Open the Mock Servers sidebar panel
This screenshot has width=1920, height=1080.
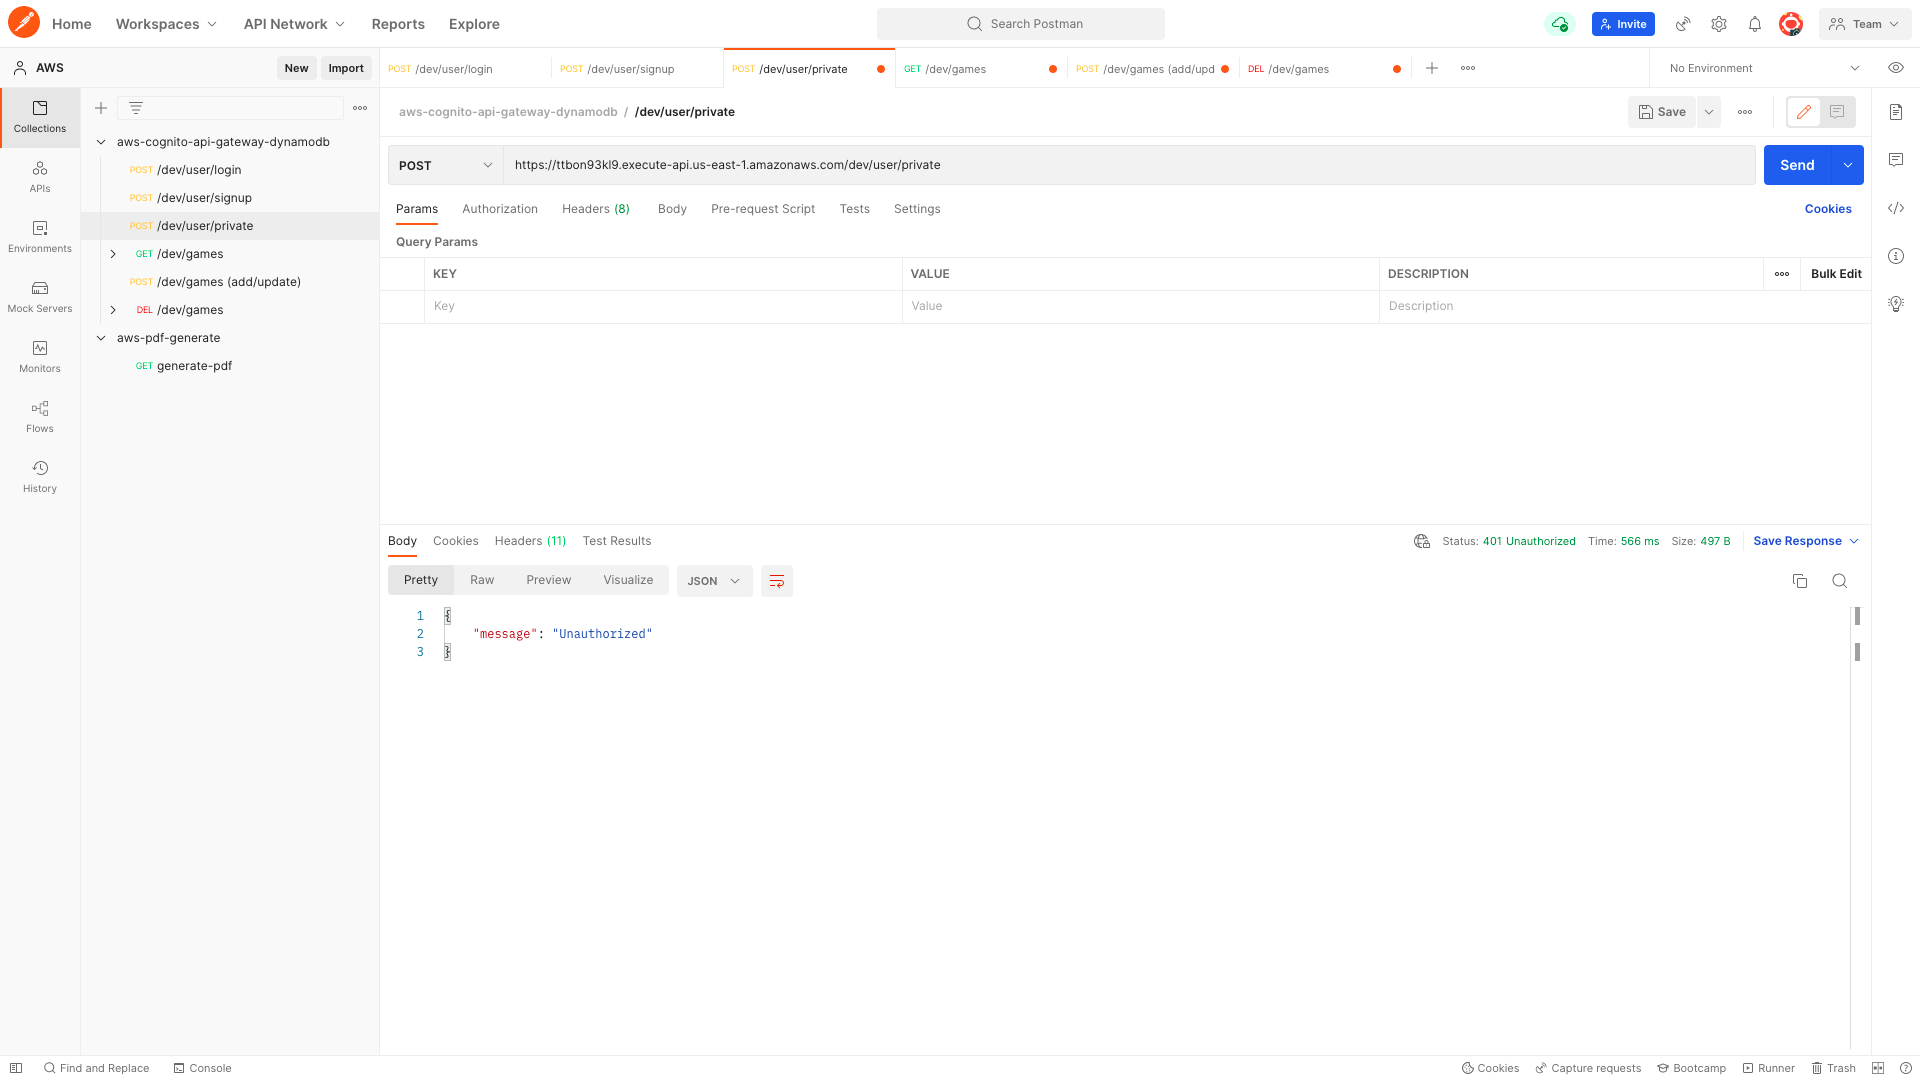pos(40,296)
